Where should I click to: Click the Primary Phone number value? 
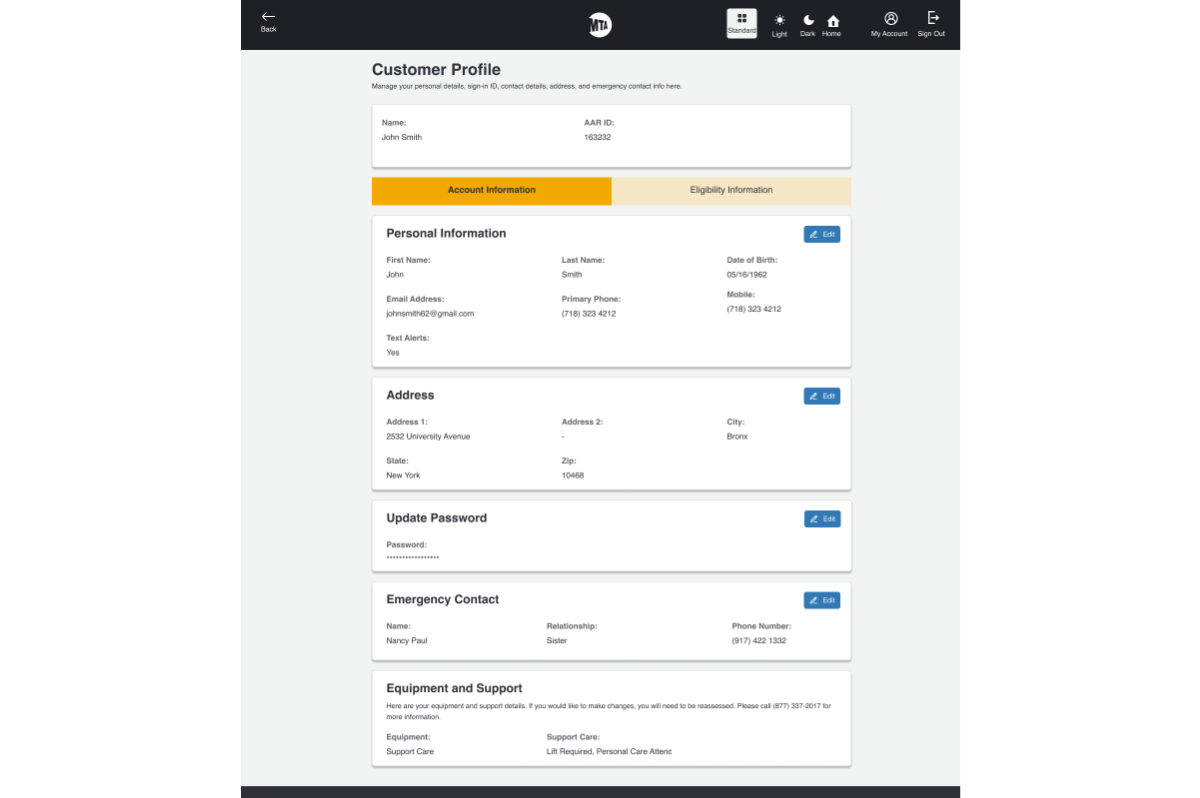tap(588, 313)
